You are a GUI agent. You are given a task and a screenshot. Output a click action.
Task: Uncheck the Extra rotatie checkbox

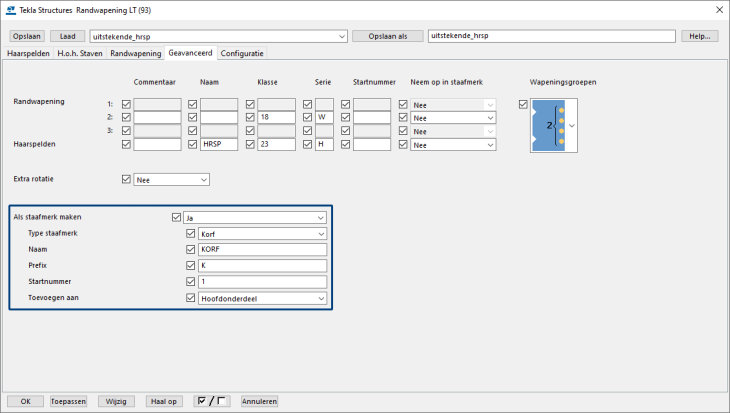click(126, 180)
